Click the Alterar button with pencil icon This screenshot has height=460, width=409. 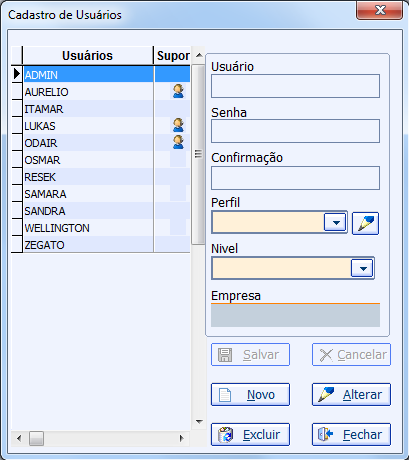tap(351, 394)
